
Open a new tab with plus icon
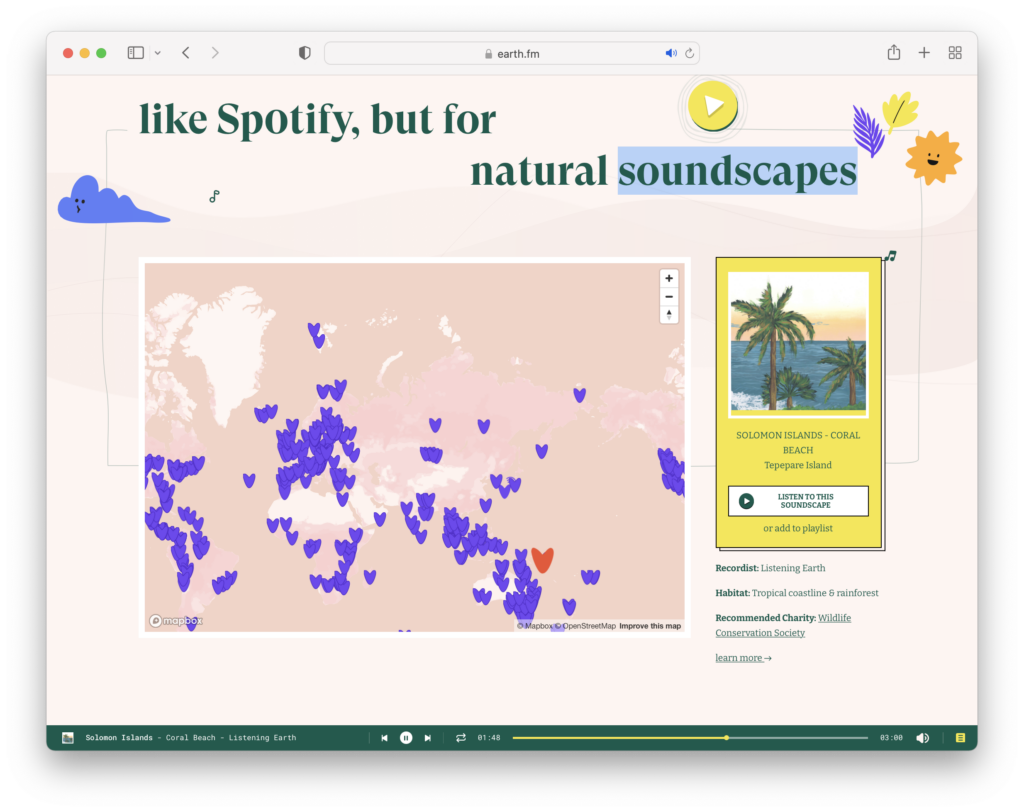[x=923, y=53]
